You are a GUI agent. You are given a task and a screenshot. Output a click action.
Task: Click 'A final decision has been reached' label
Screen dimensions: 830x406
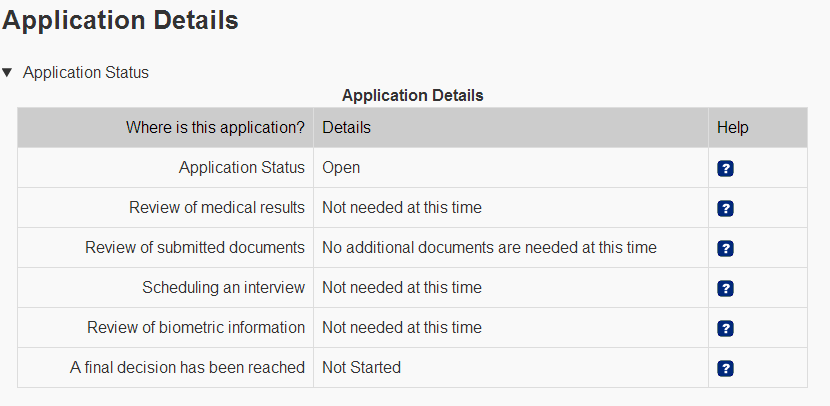click(187, 368)
